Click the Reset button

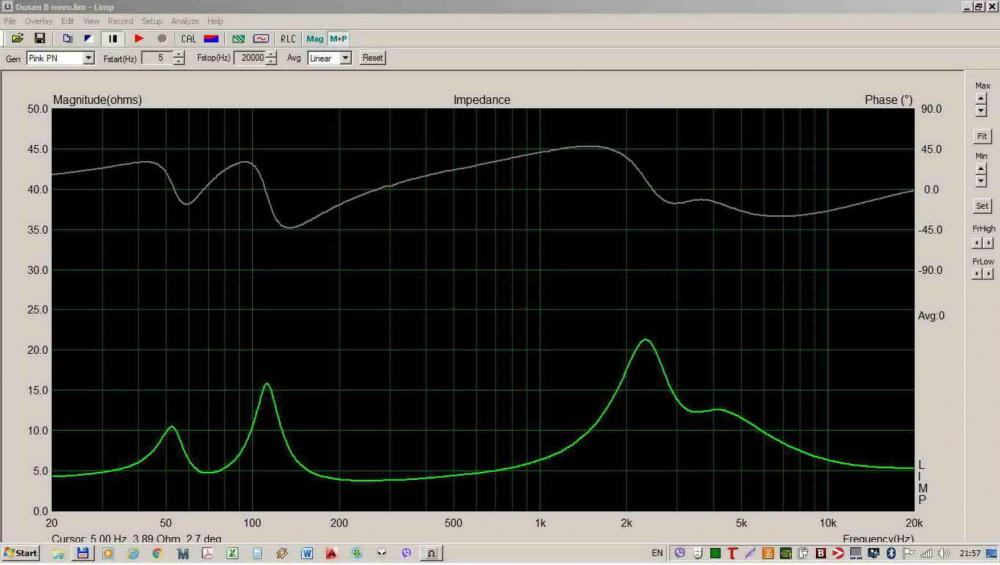372,58
